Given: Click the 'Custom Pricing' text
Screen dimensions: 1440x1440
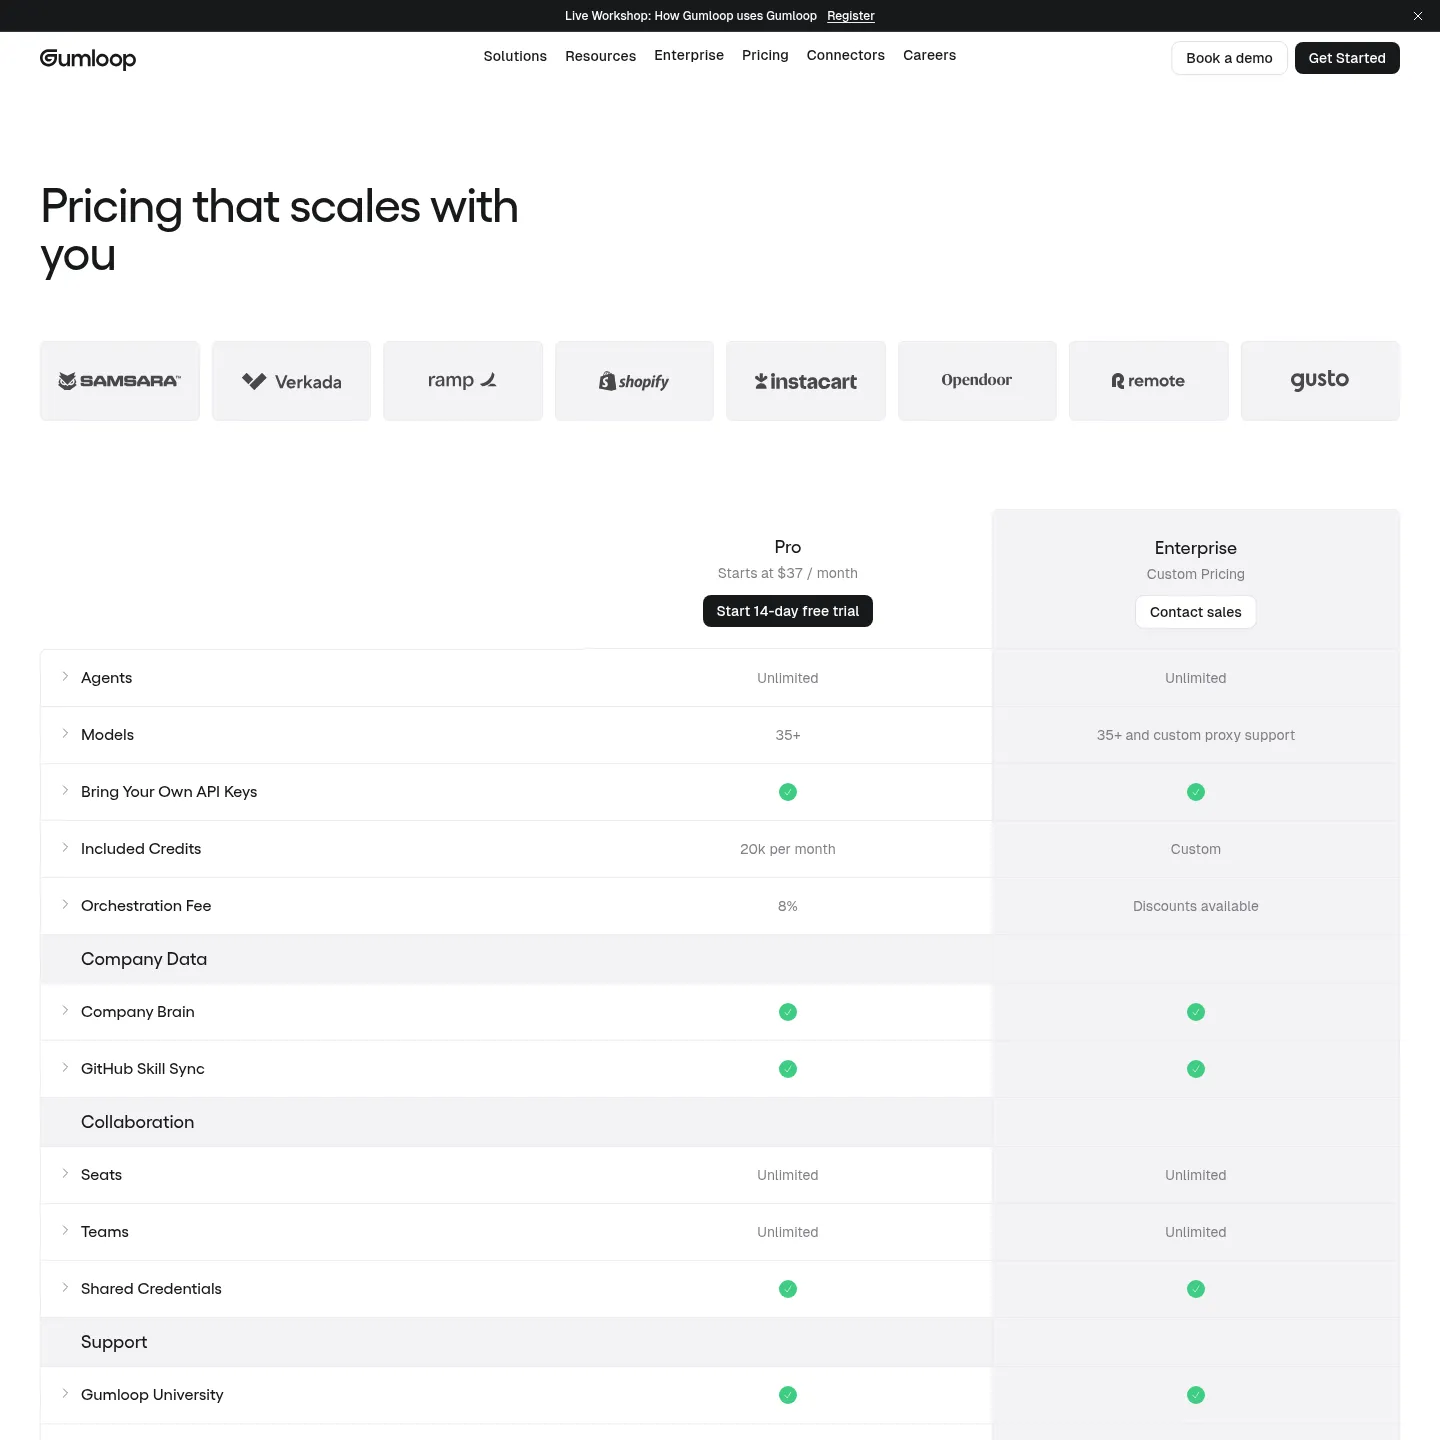Looking at the screenshot, I should tap(1196, 574).
